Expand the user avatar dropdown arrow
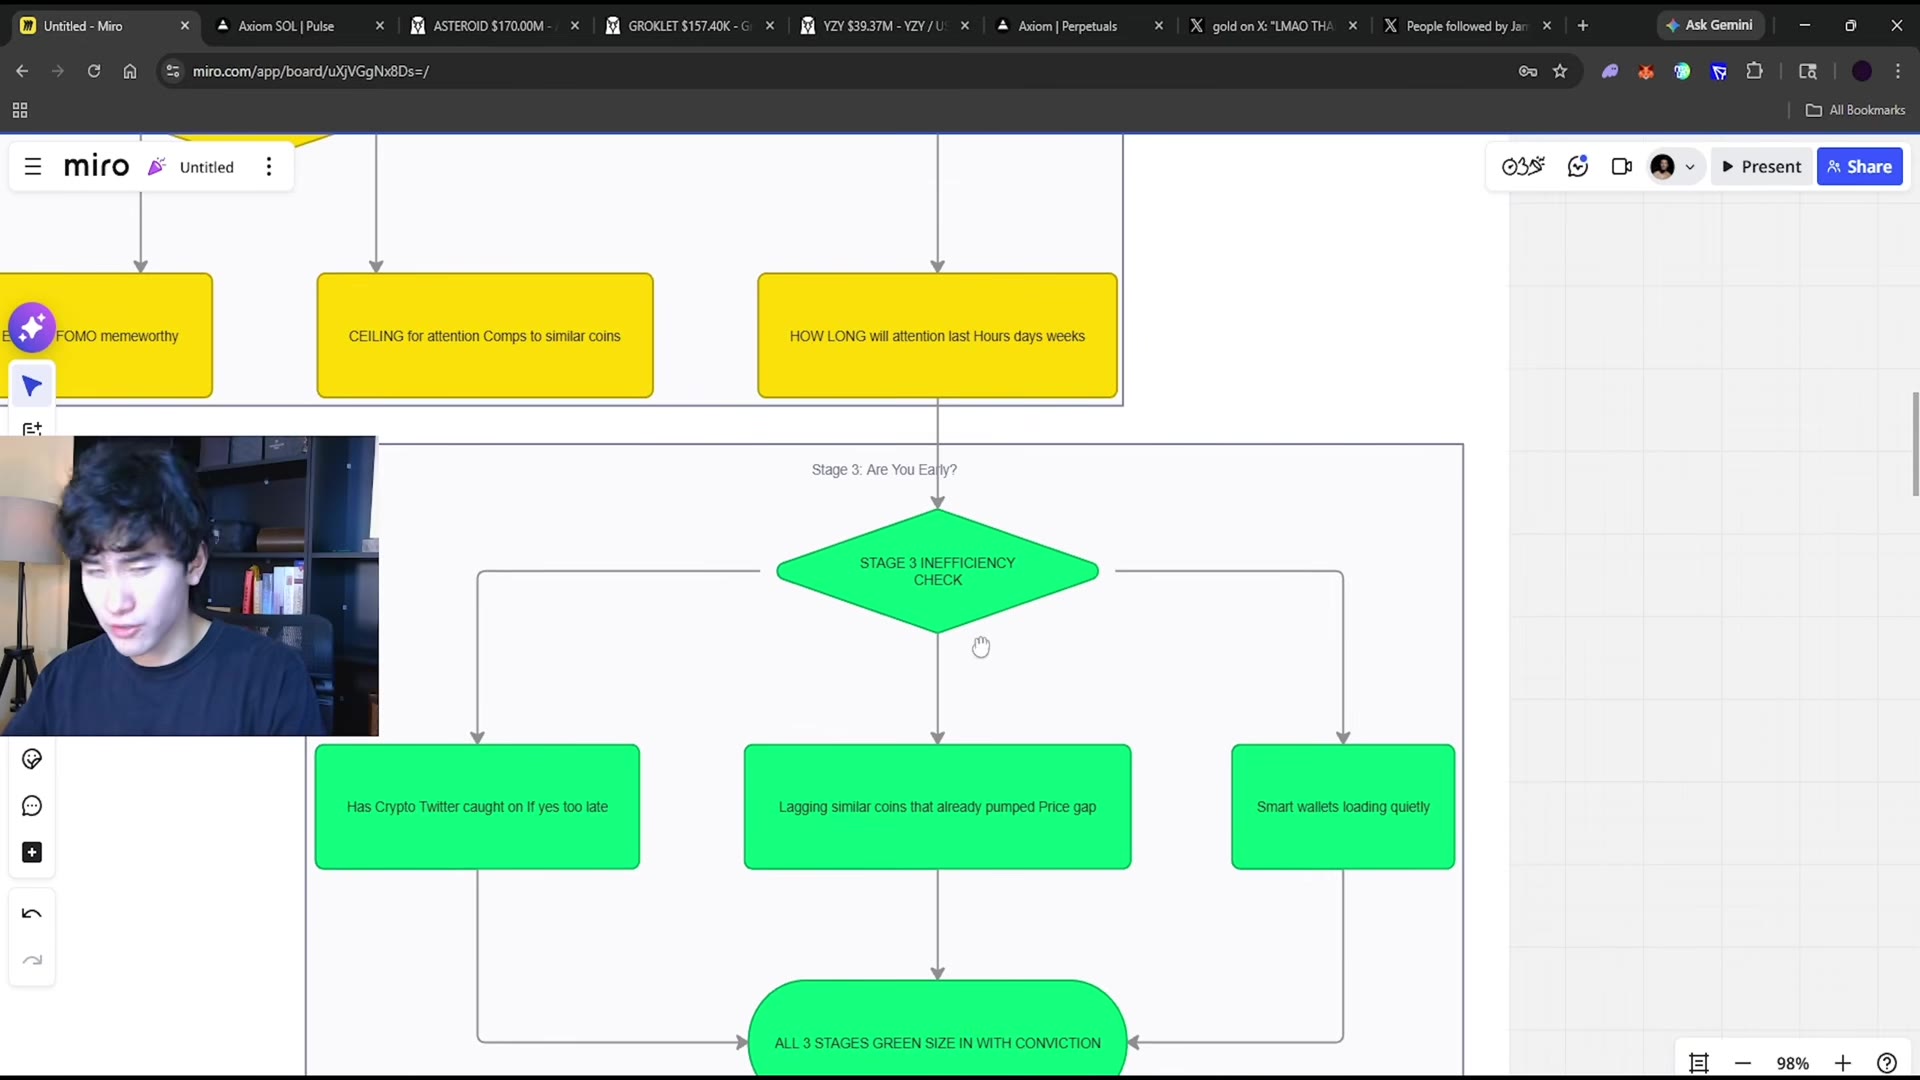Viewport: 1920px width, 1080px height. (1690, 167)
